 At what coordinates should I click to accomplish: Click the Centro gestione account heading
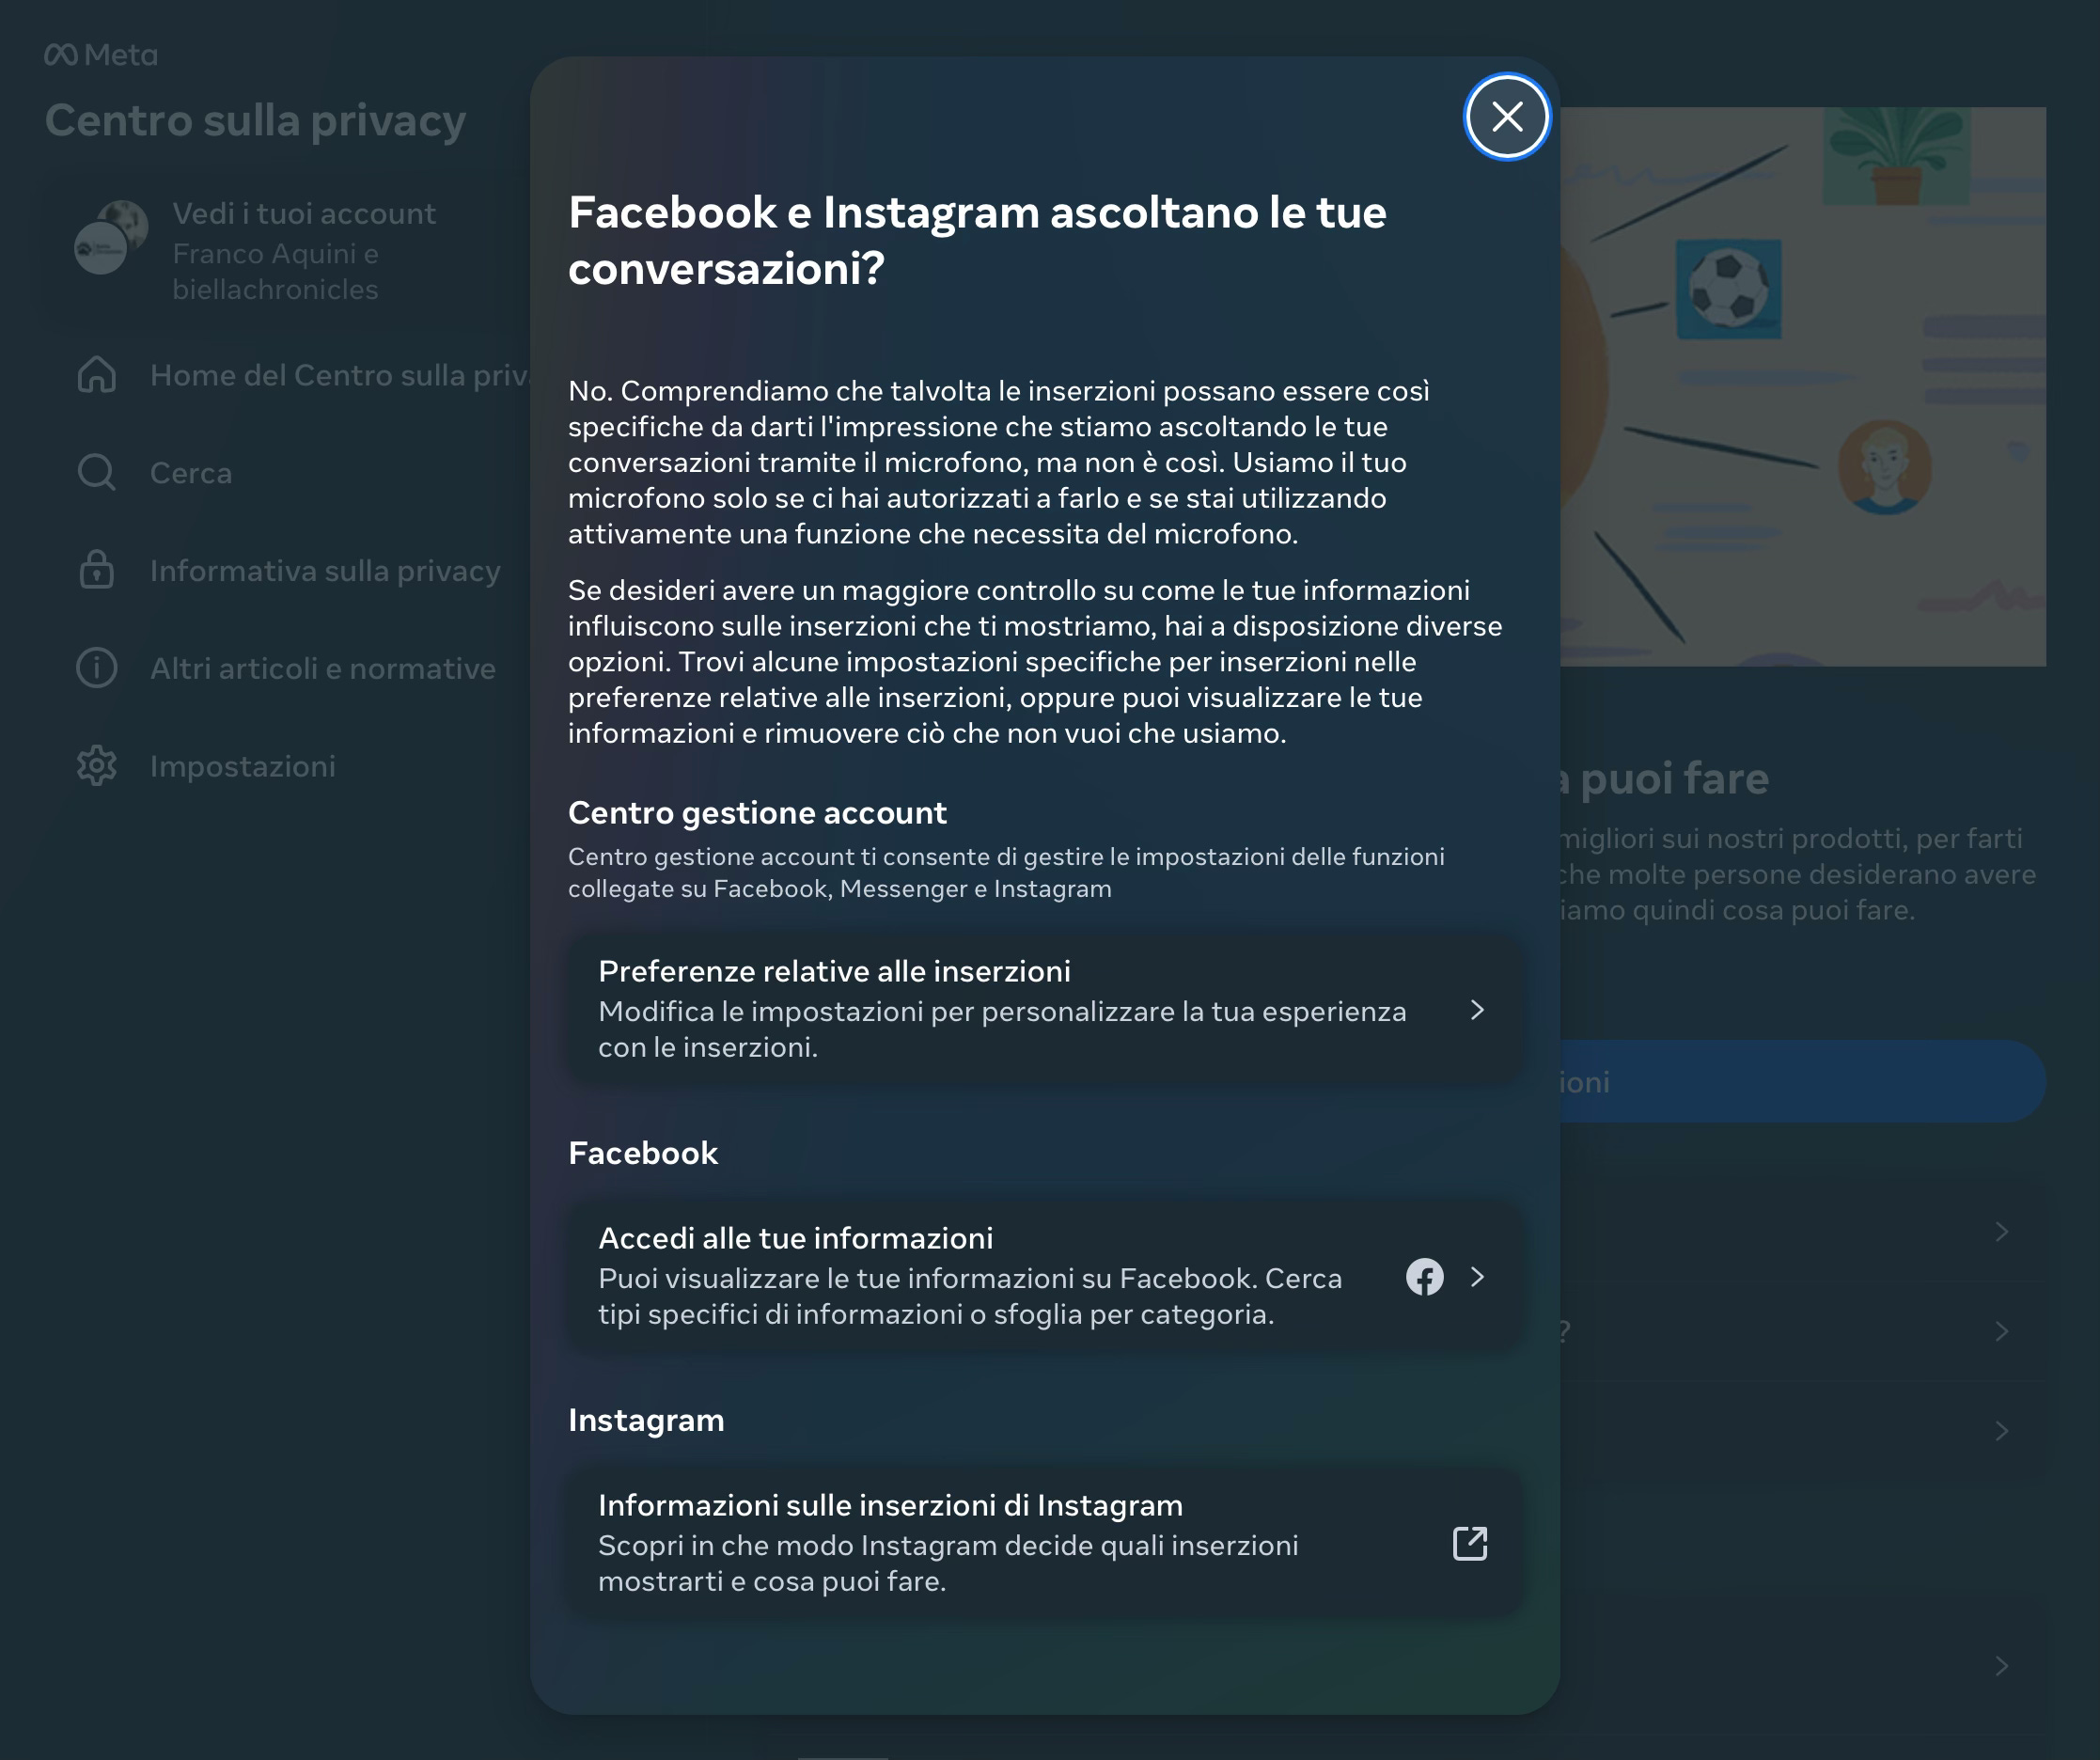(757, 813)
